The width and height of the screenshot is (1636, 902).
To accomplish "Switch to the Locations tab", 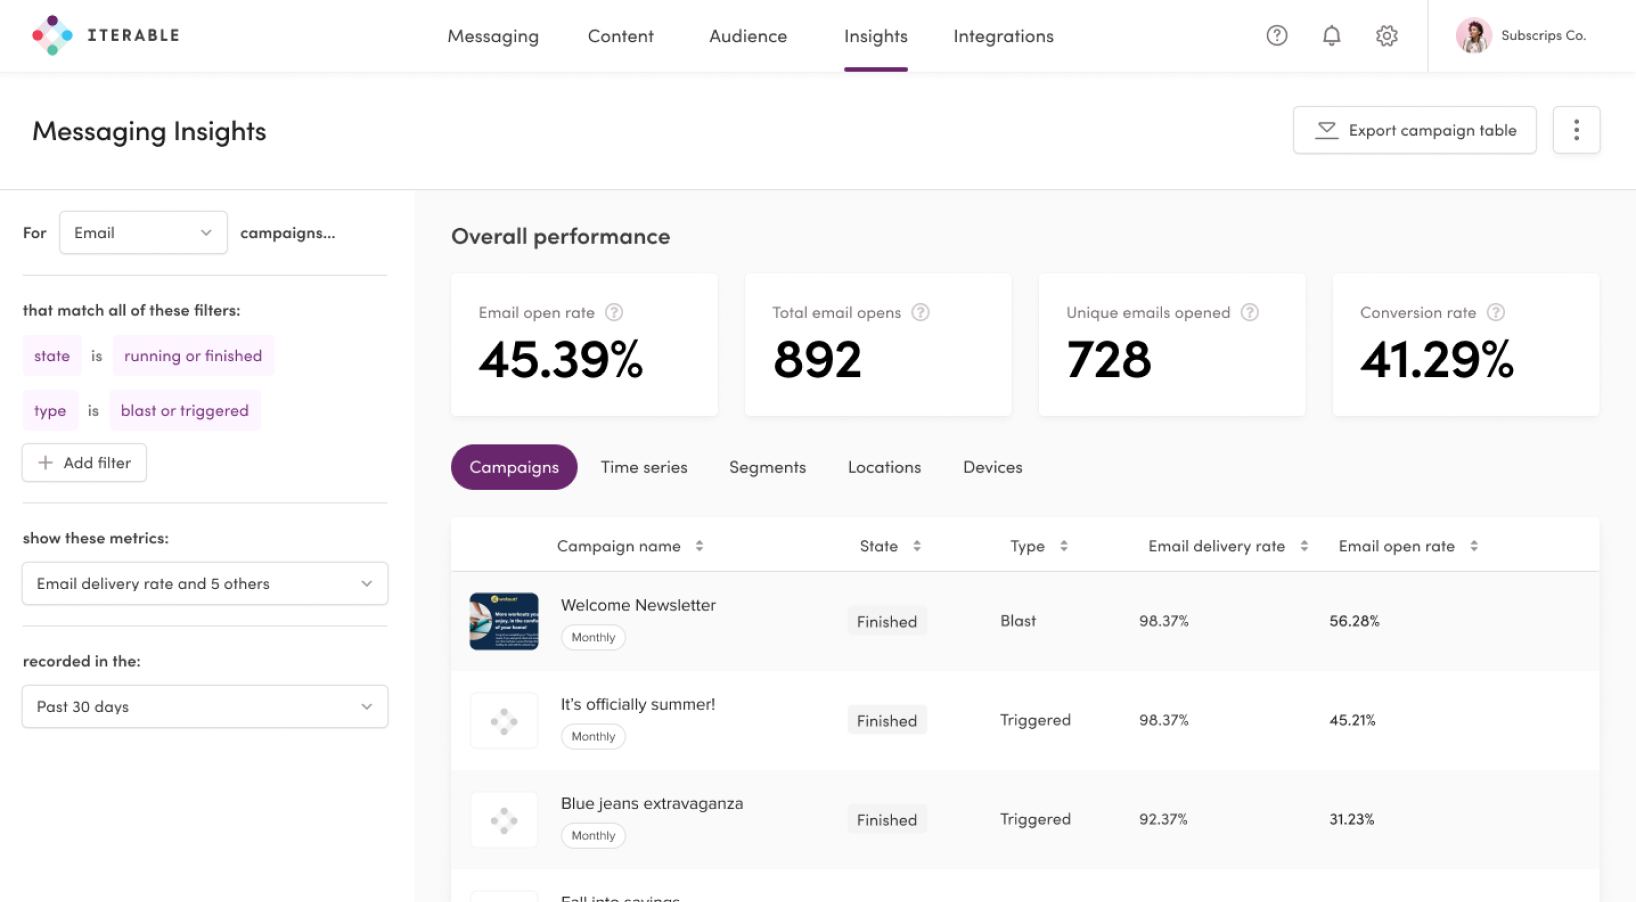I will pyautogui.click(x=884, y=467).
